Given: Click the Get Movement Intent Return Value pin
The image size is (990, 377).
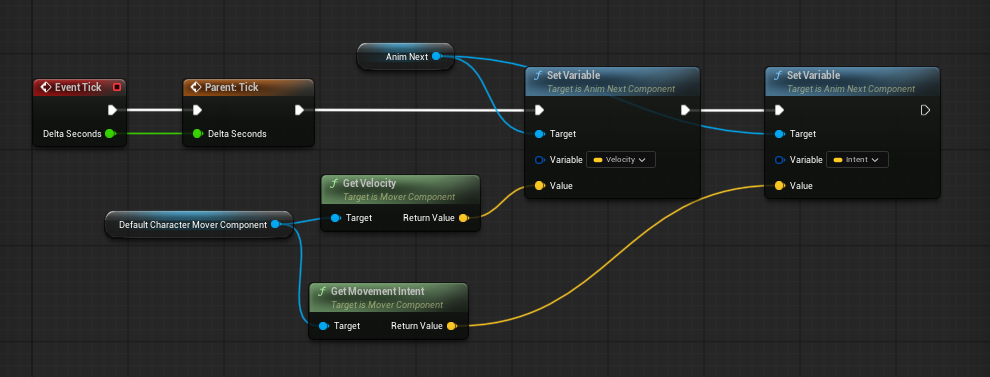Looking at the screenshot, I should [x=451, y=326].
